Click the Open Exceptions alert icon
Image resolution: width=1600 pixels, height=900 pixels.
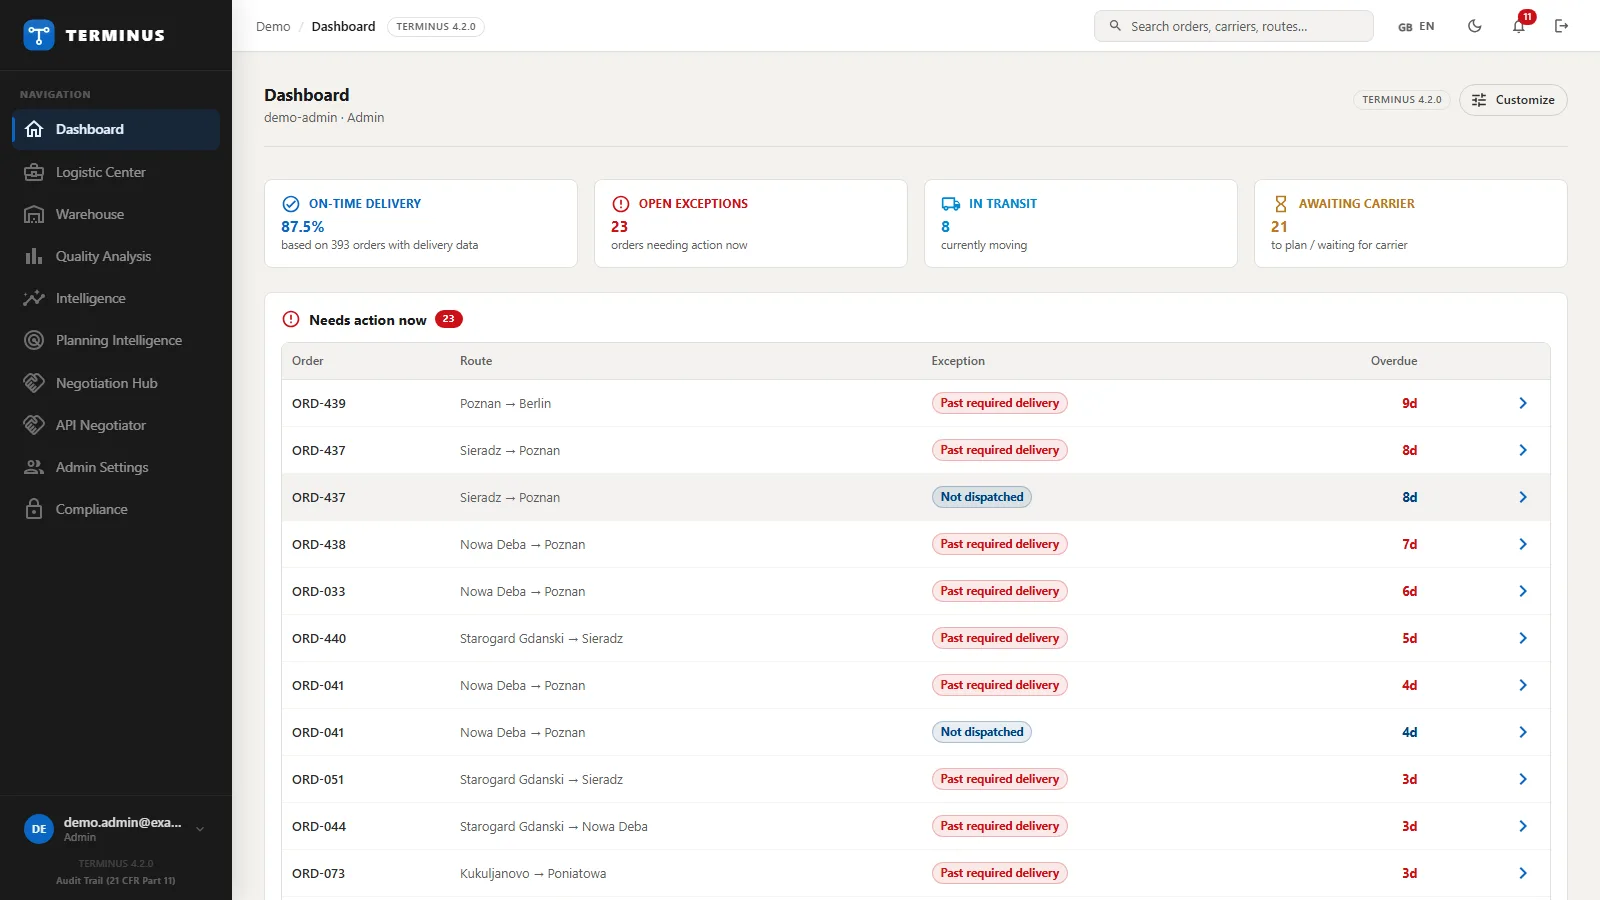[x=621, y=203]
